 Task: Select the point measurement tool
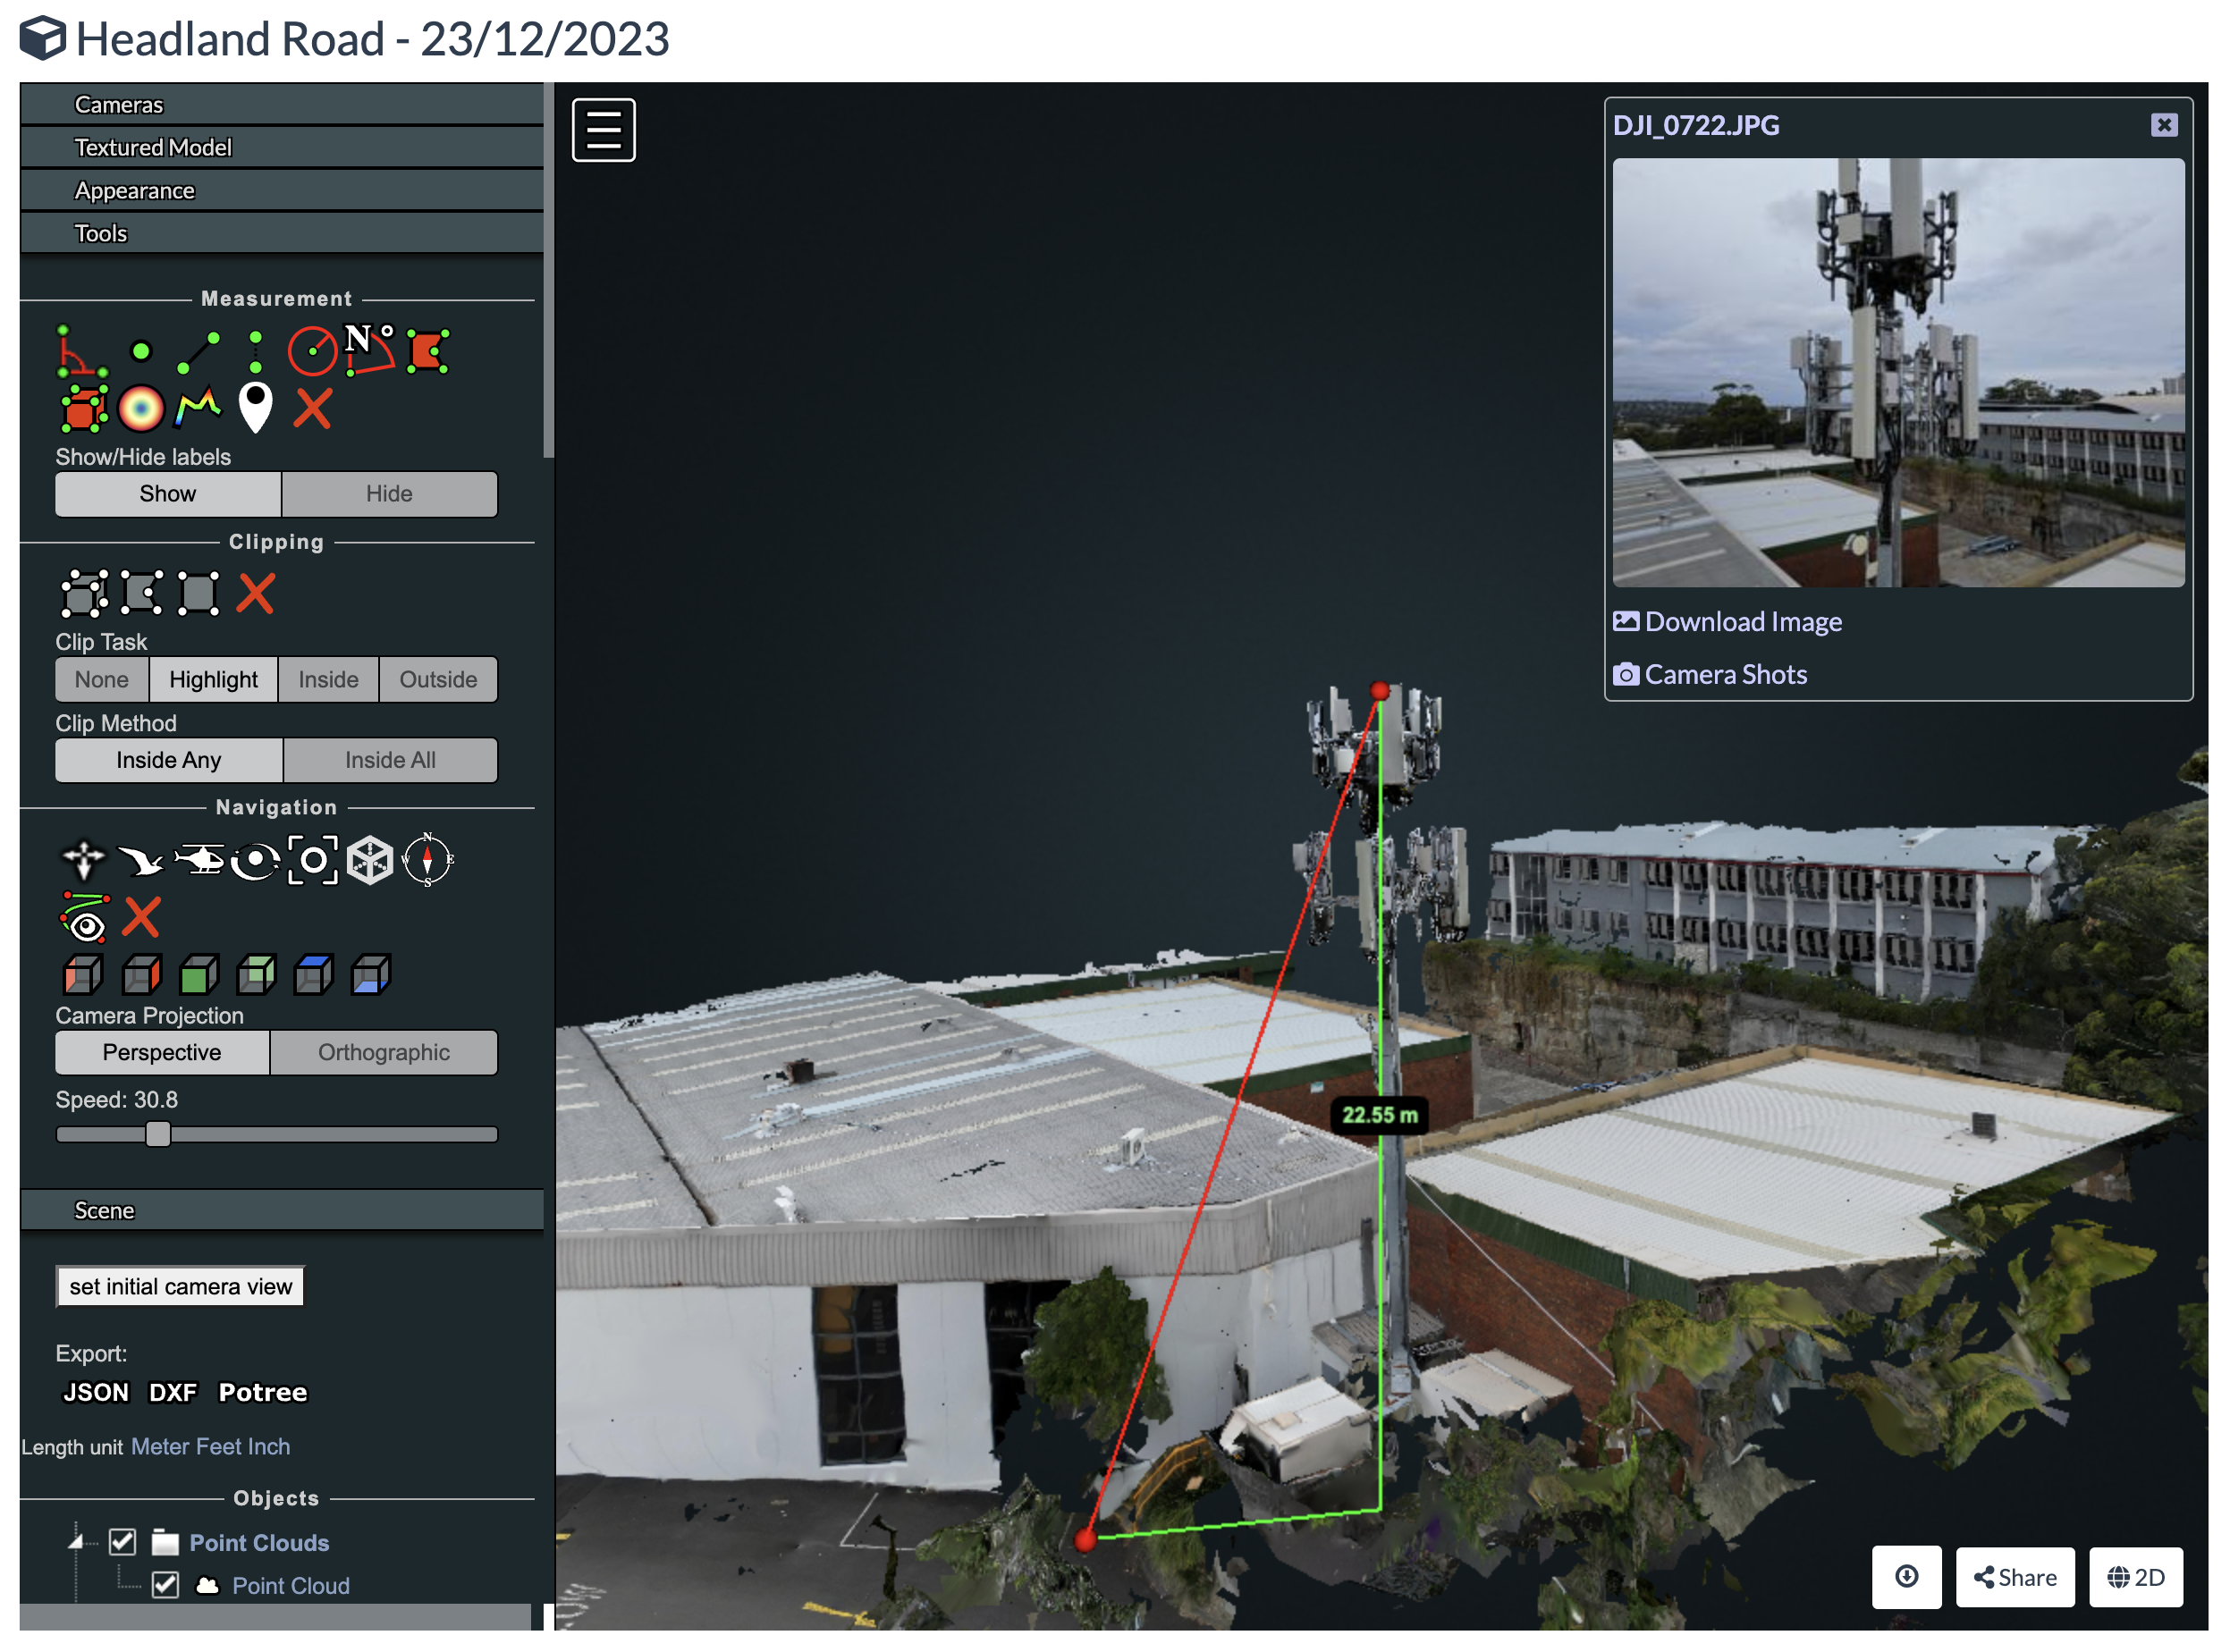click(x=141, y=352)
